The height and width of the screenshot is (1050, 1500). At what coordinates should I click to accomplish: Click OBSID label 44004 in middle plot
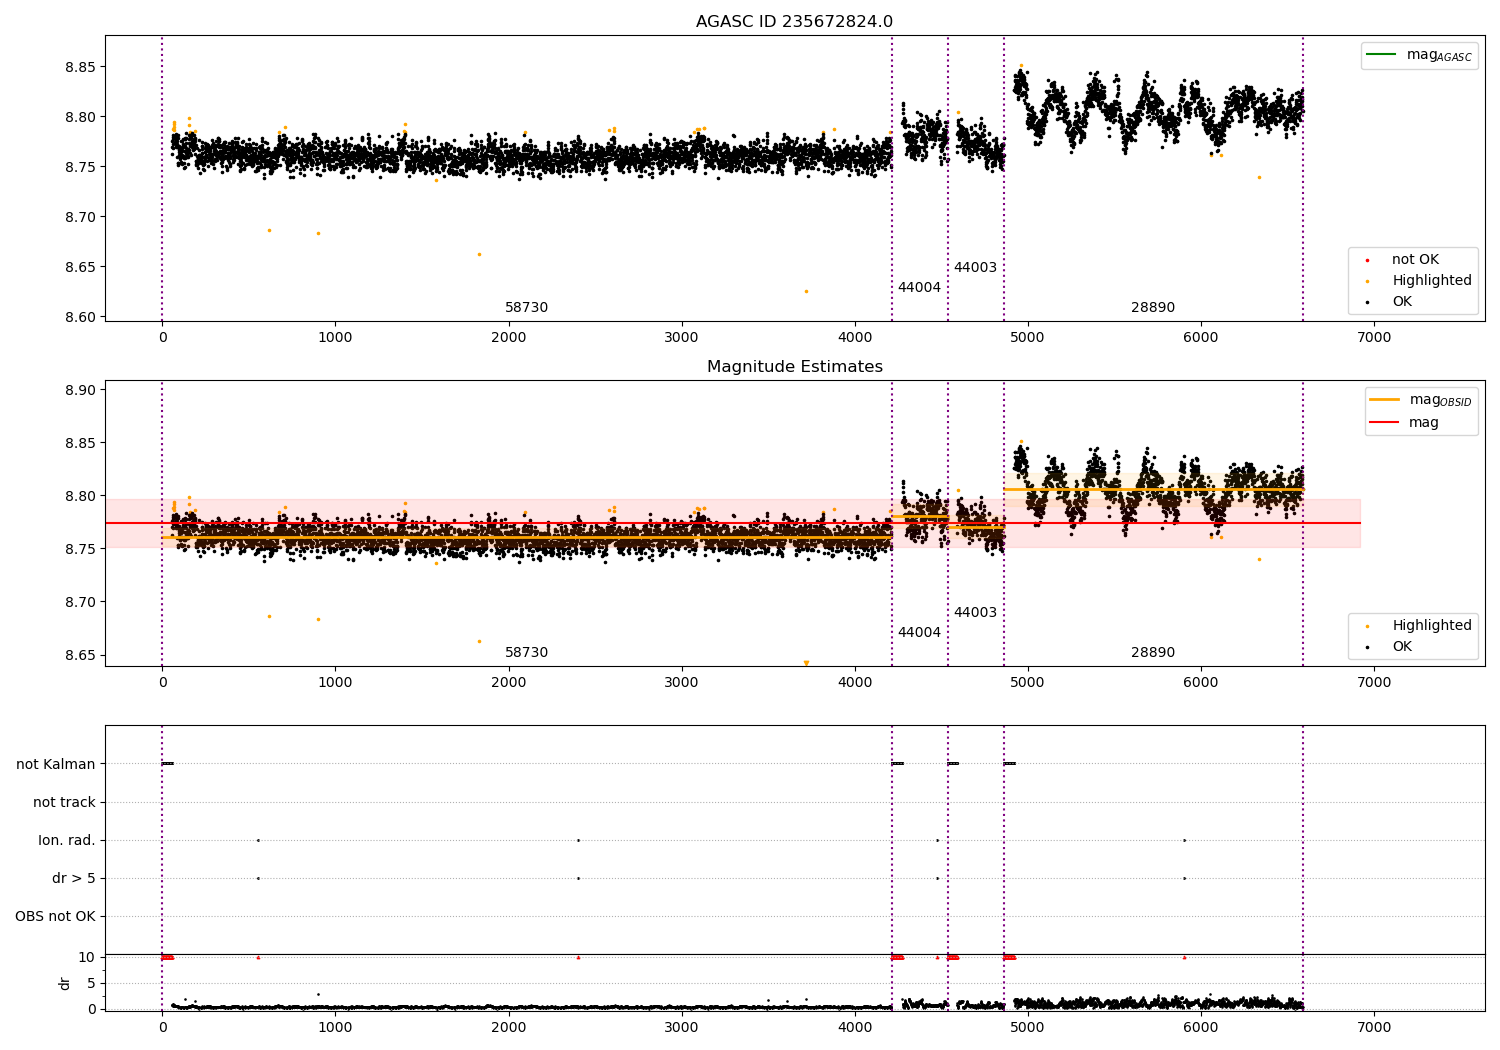click(919, 633)
